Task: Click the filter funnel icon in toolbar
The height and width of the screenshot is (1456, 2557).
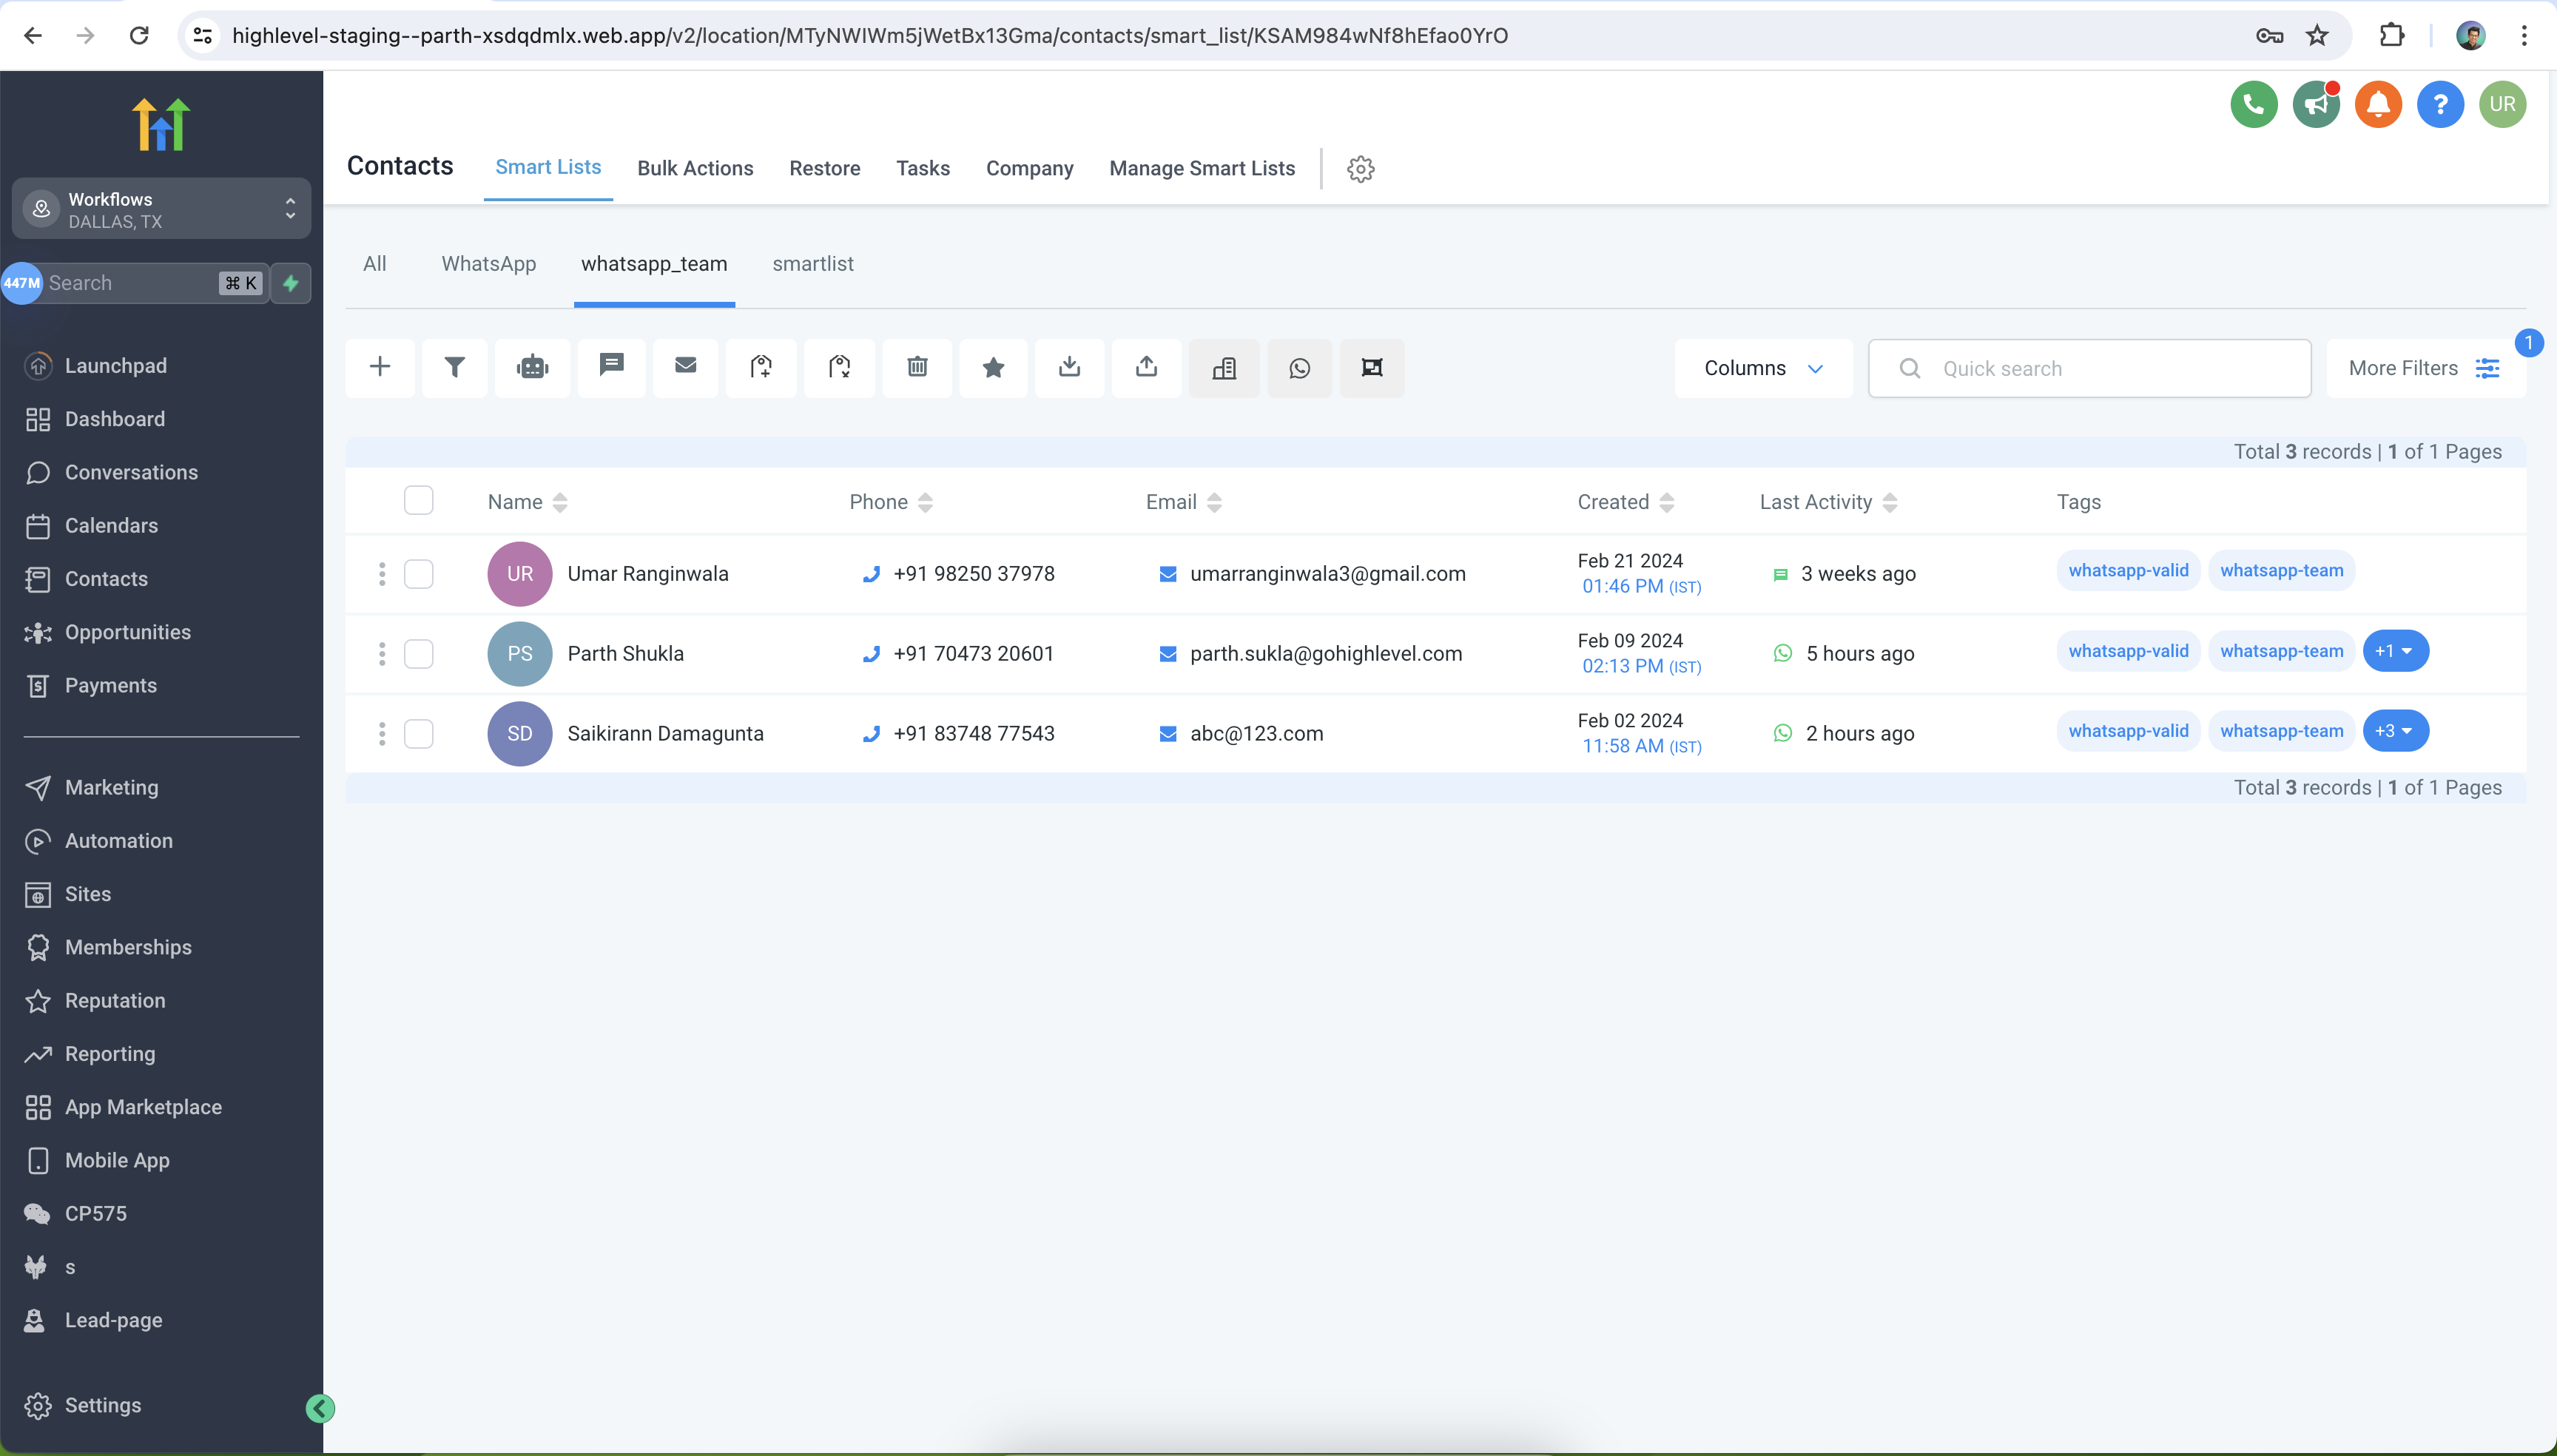Action: 454,368
